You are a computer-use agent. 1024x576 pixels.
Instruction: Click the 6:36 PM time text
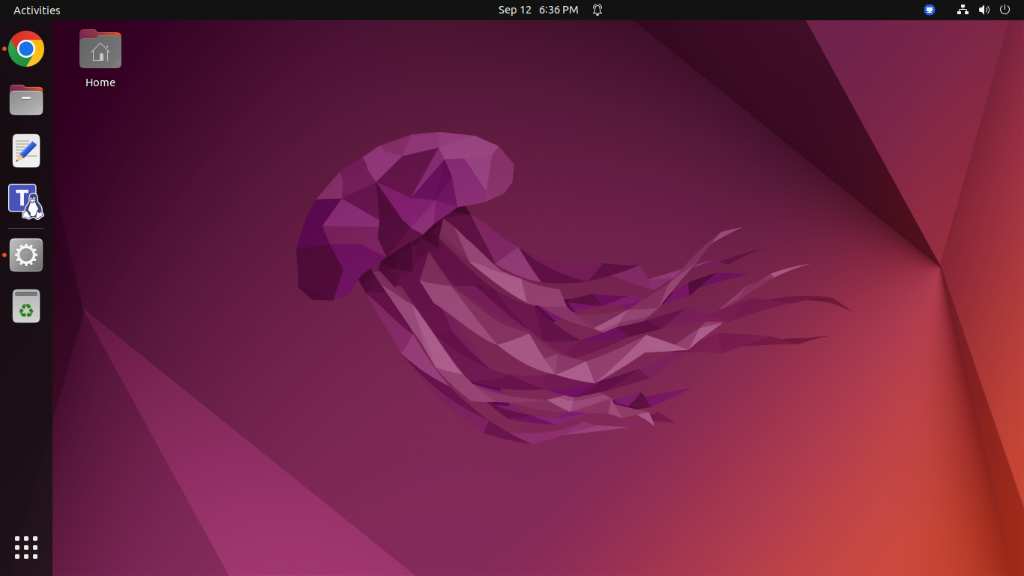coord(558,10)
